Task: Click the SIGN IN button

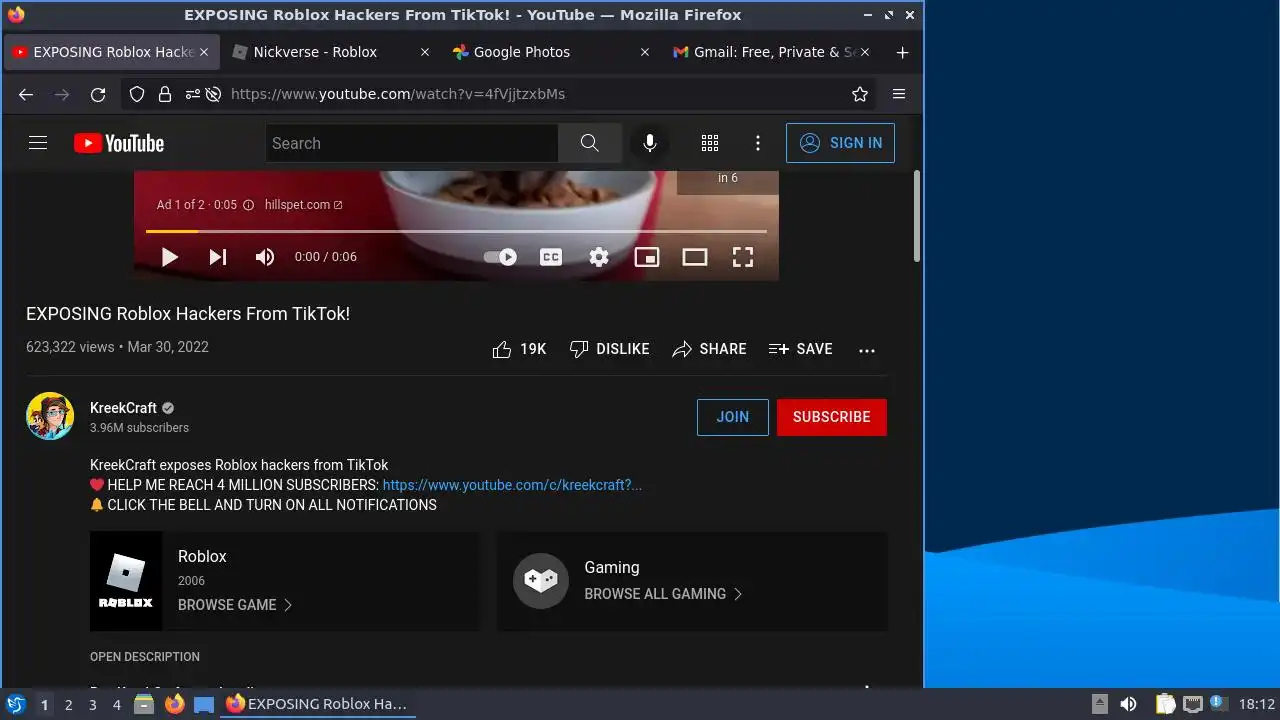Action: (x=840, y=143)
